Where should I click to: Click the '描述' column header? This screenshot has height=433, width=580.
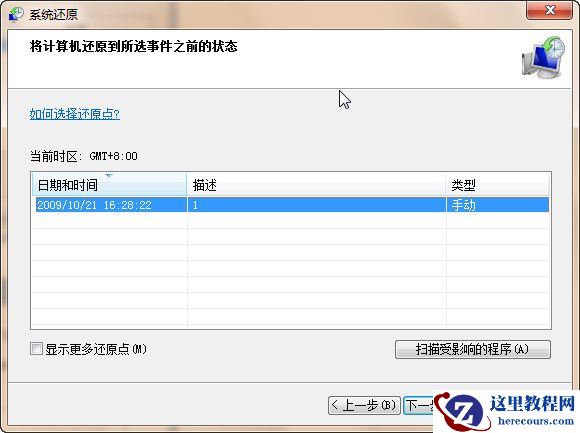pos(316,185)
